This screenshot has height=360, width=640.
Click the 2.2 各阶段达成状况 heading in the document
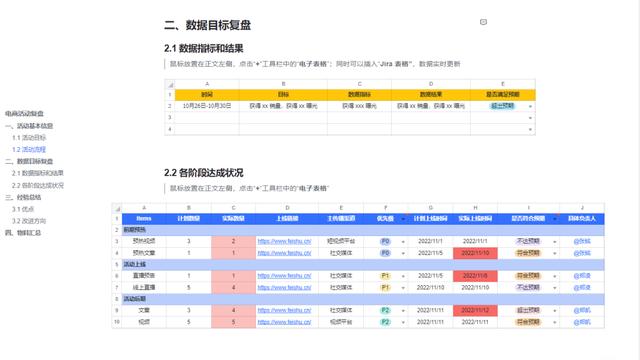[204, 173]
